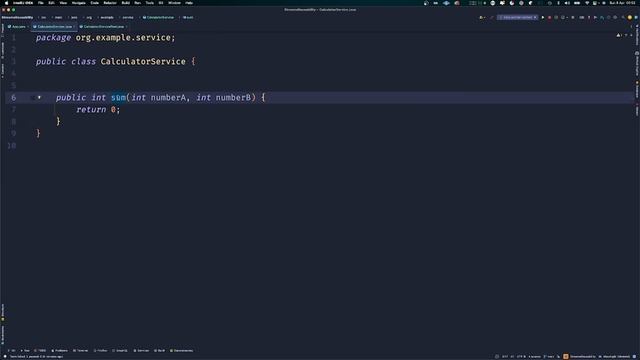Viewport: 640px width, 360px height.
Task: Open the Problems tool window
Action: click(60, 351)
